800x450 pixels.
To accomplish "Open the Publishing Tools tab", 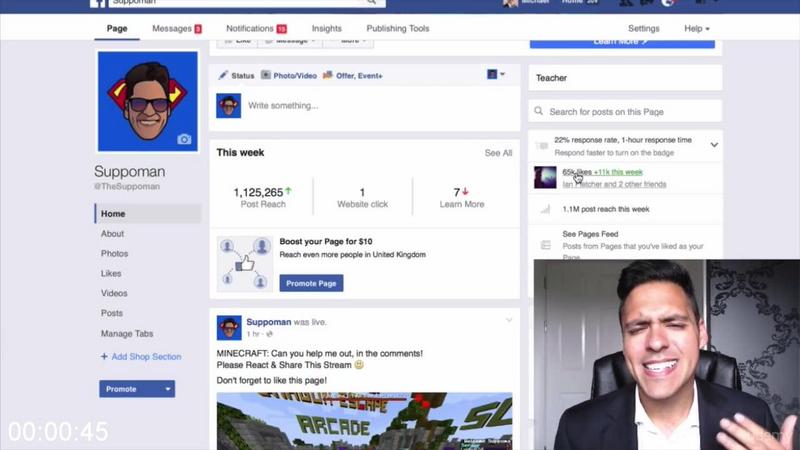I will 397,29.
